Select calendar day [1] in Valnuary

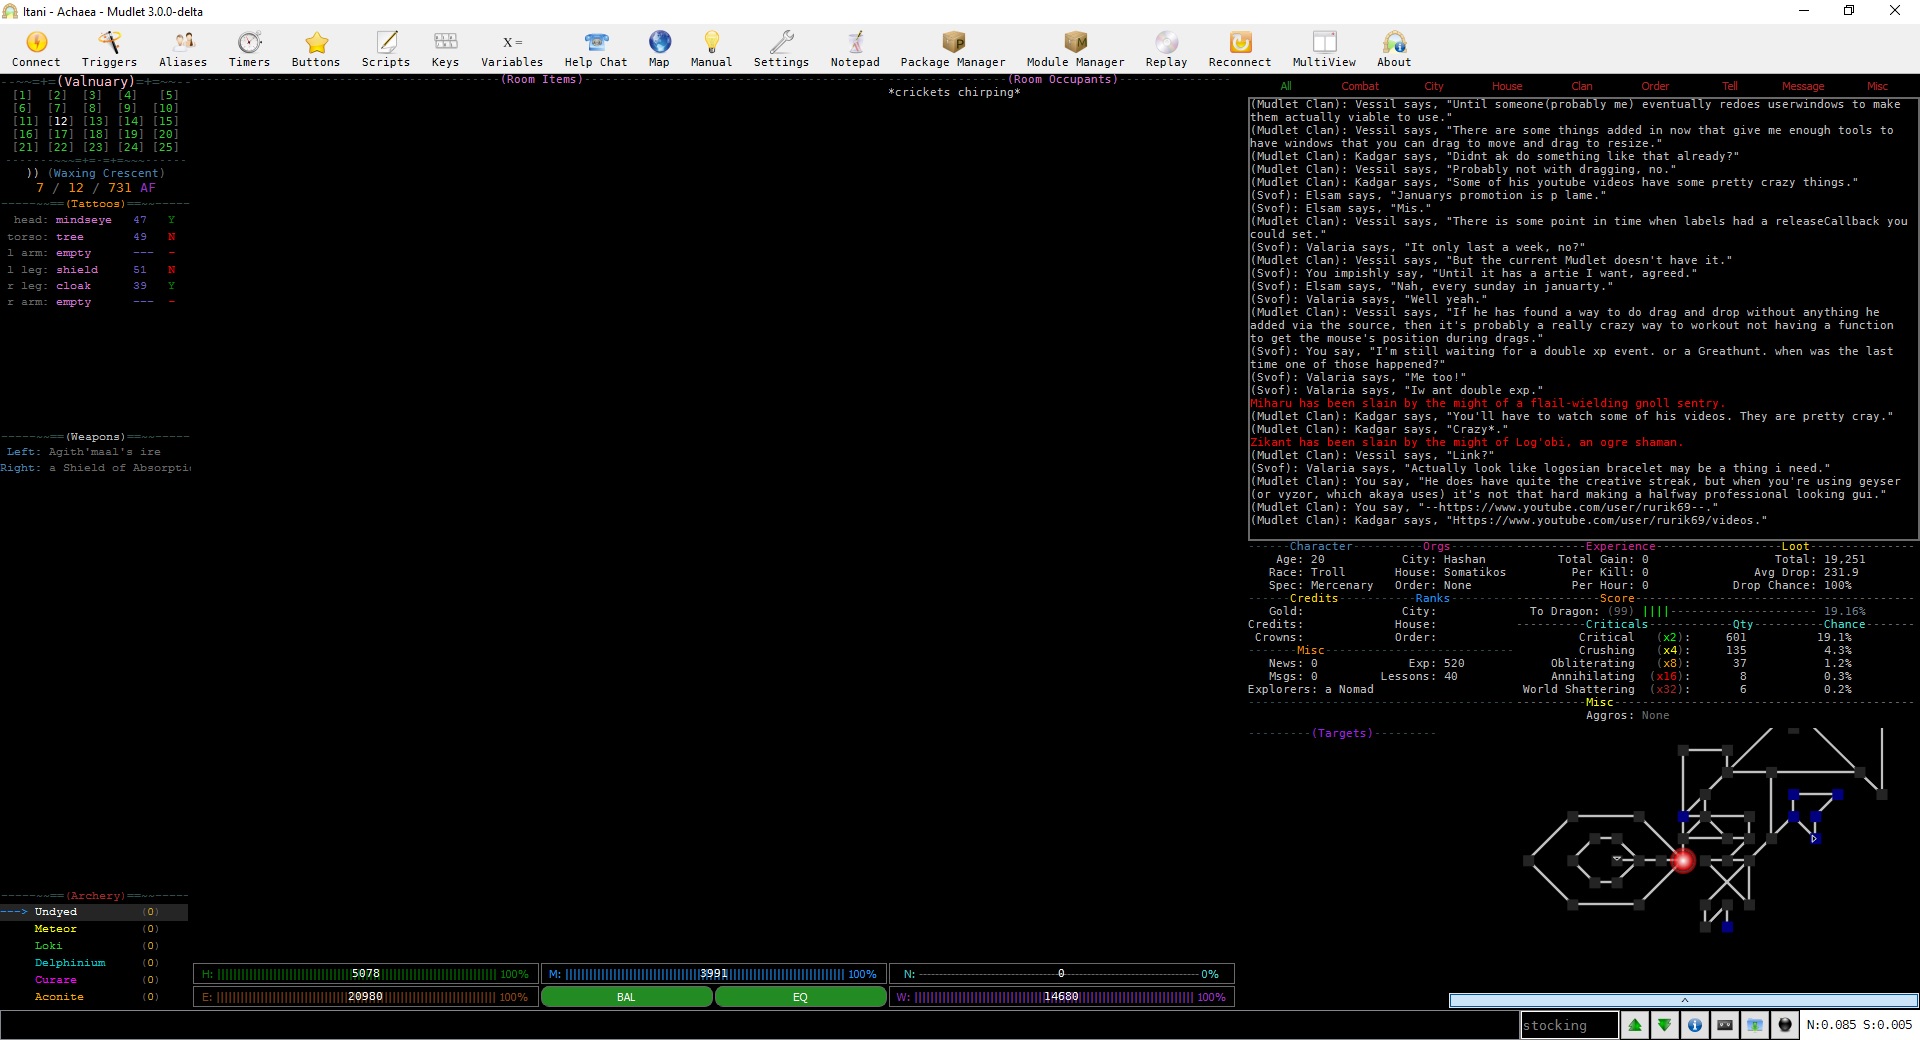pyautogui.click(x=23, y=95)
